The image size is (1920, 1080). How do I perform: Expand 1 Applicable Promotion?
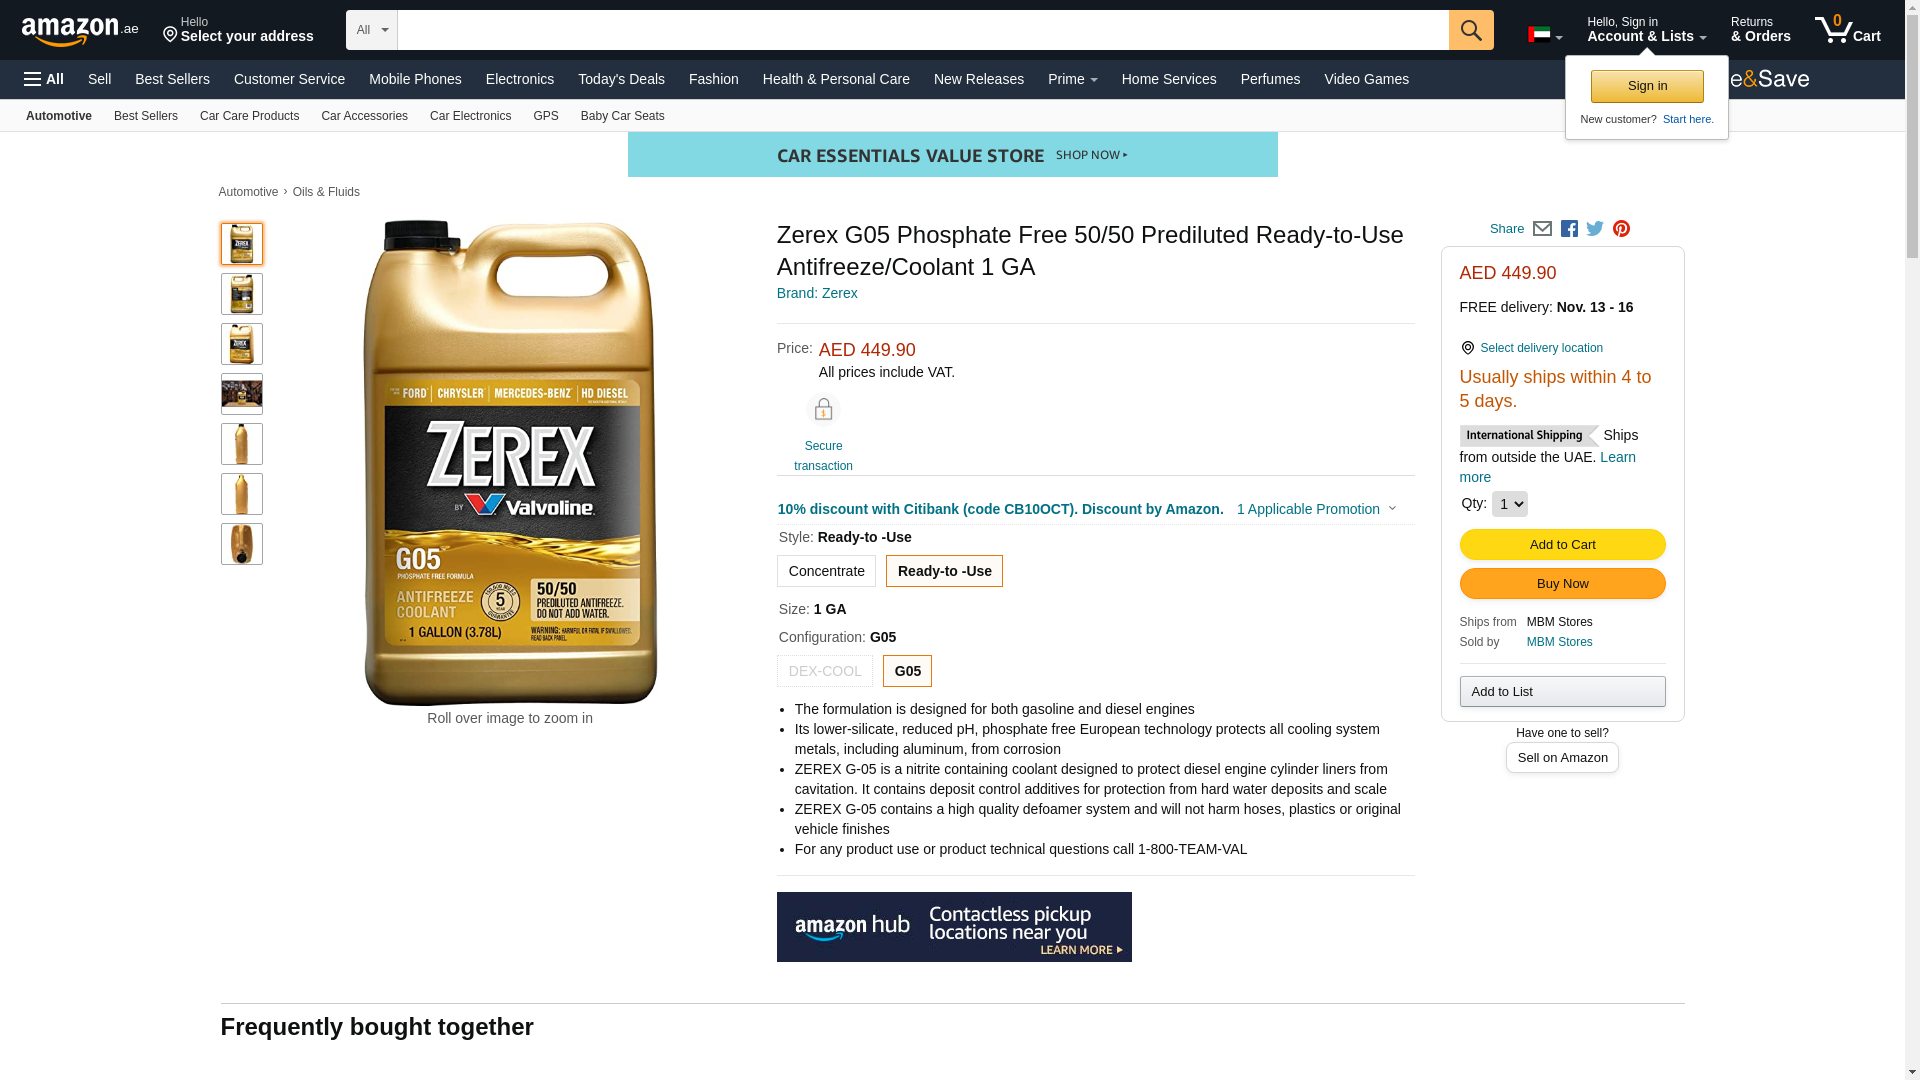point(1316,509)
